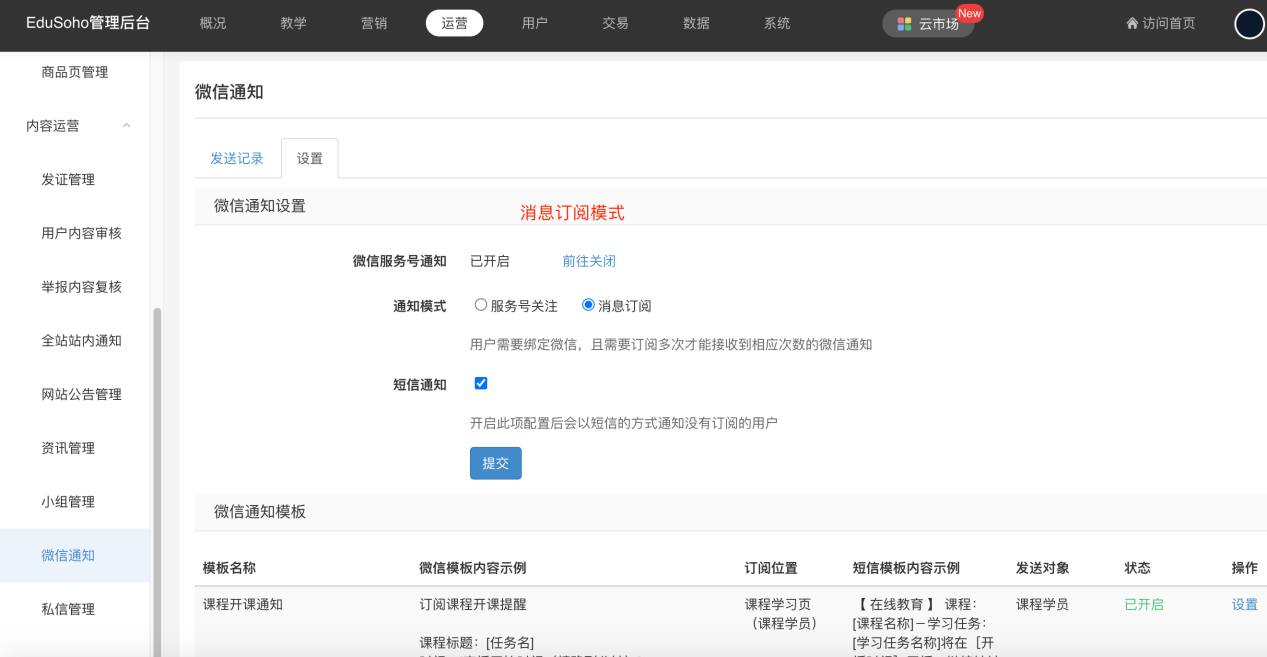Image resolution: width=1267 pixels, height=657 pixels.
Task: Open the user avatar circle
Action: tap(1250, 24)
